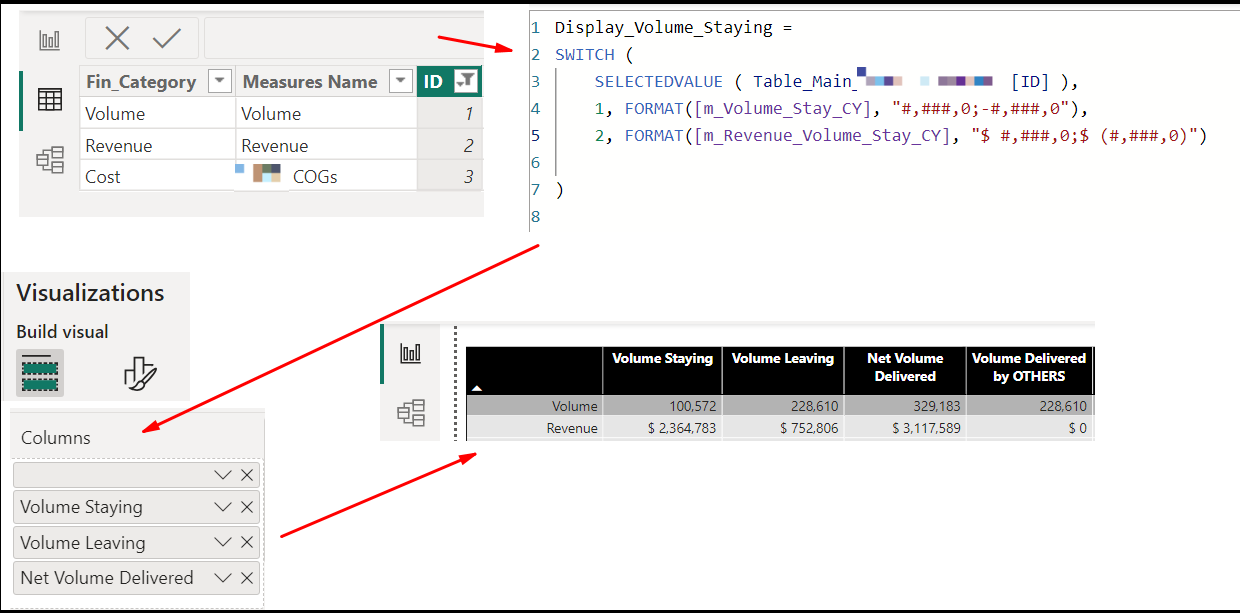Expand the Net Volume Delivered field chevron menu
This screenshot has width=1240, height=613.
[x=223, y=578]
